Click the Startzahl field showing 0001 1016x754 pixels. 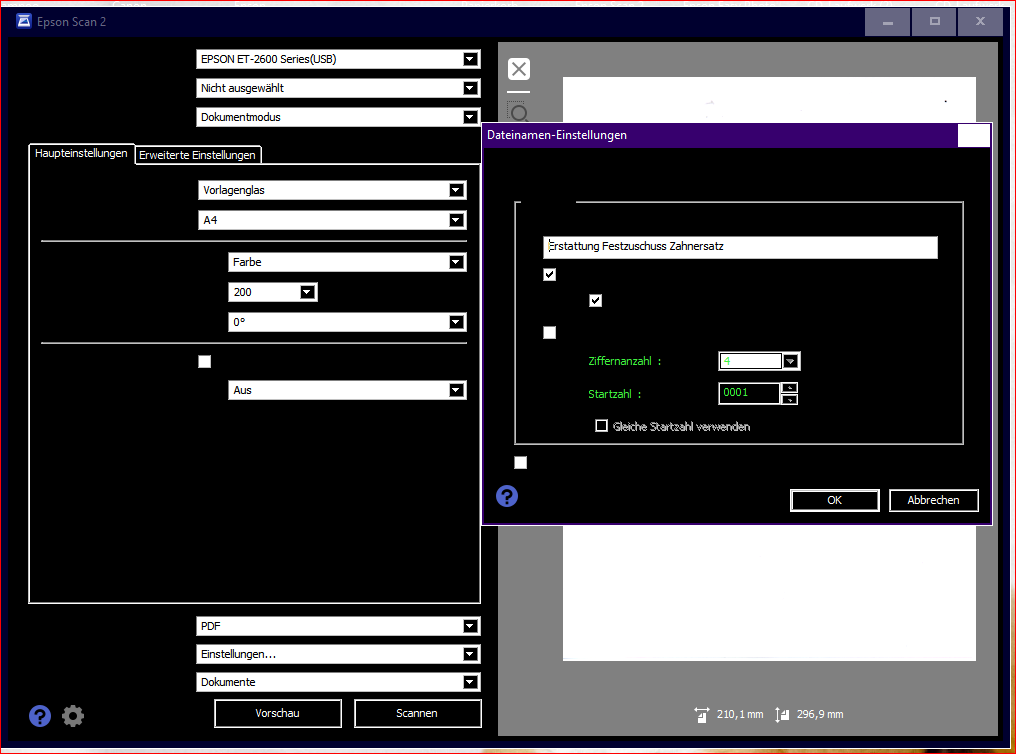pos(749,393)
